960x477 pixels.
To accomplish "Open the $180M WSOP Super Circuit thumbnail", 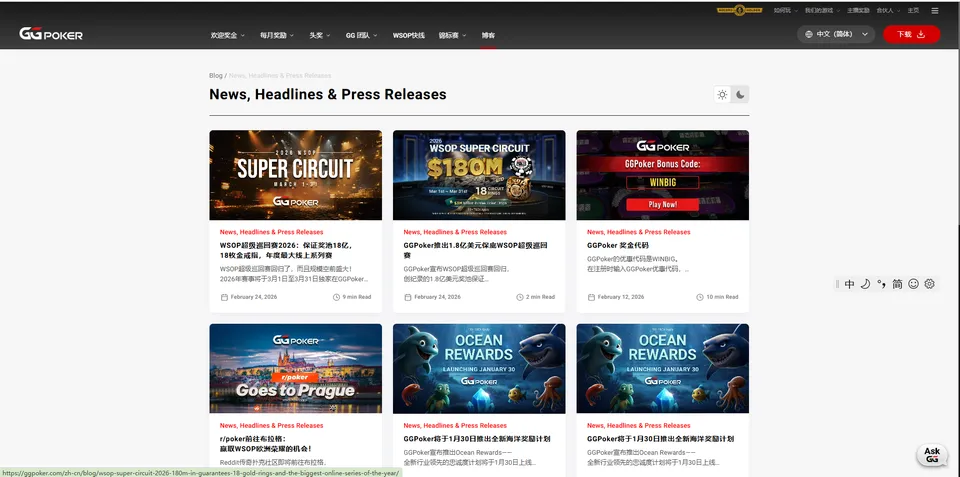I will (x=479, y=175).
